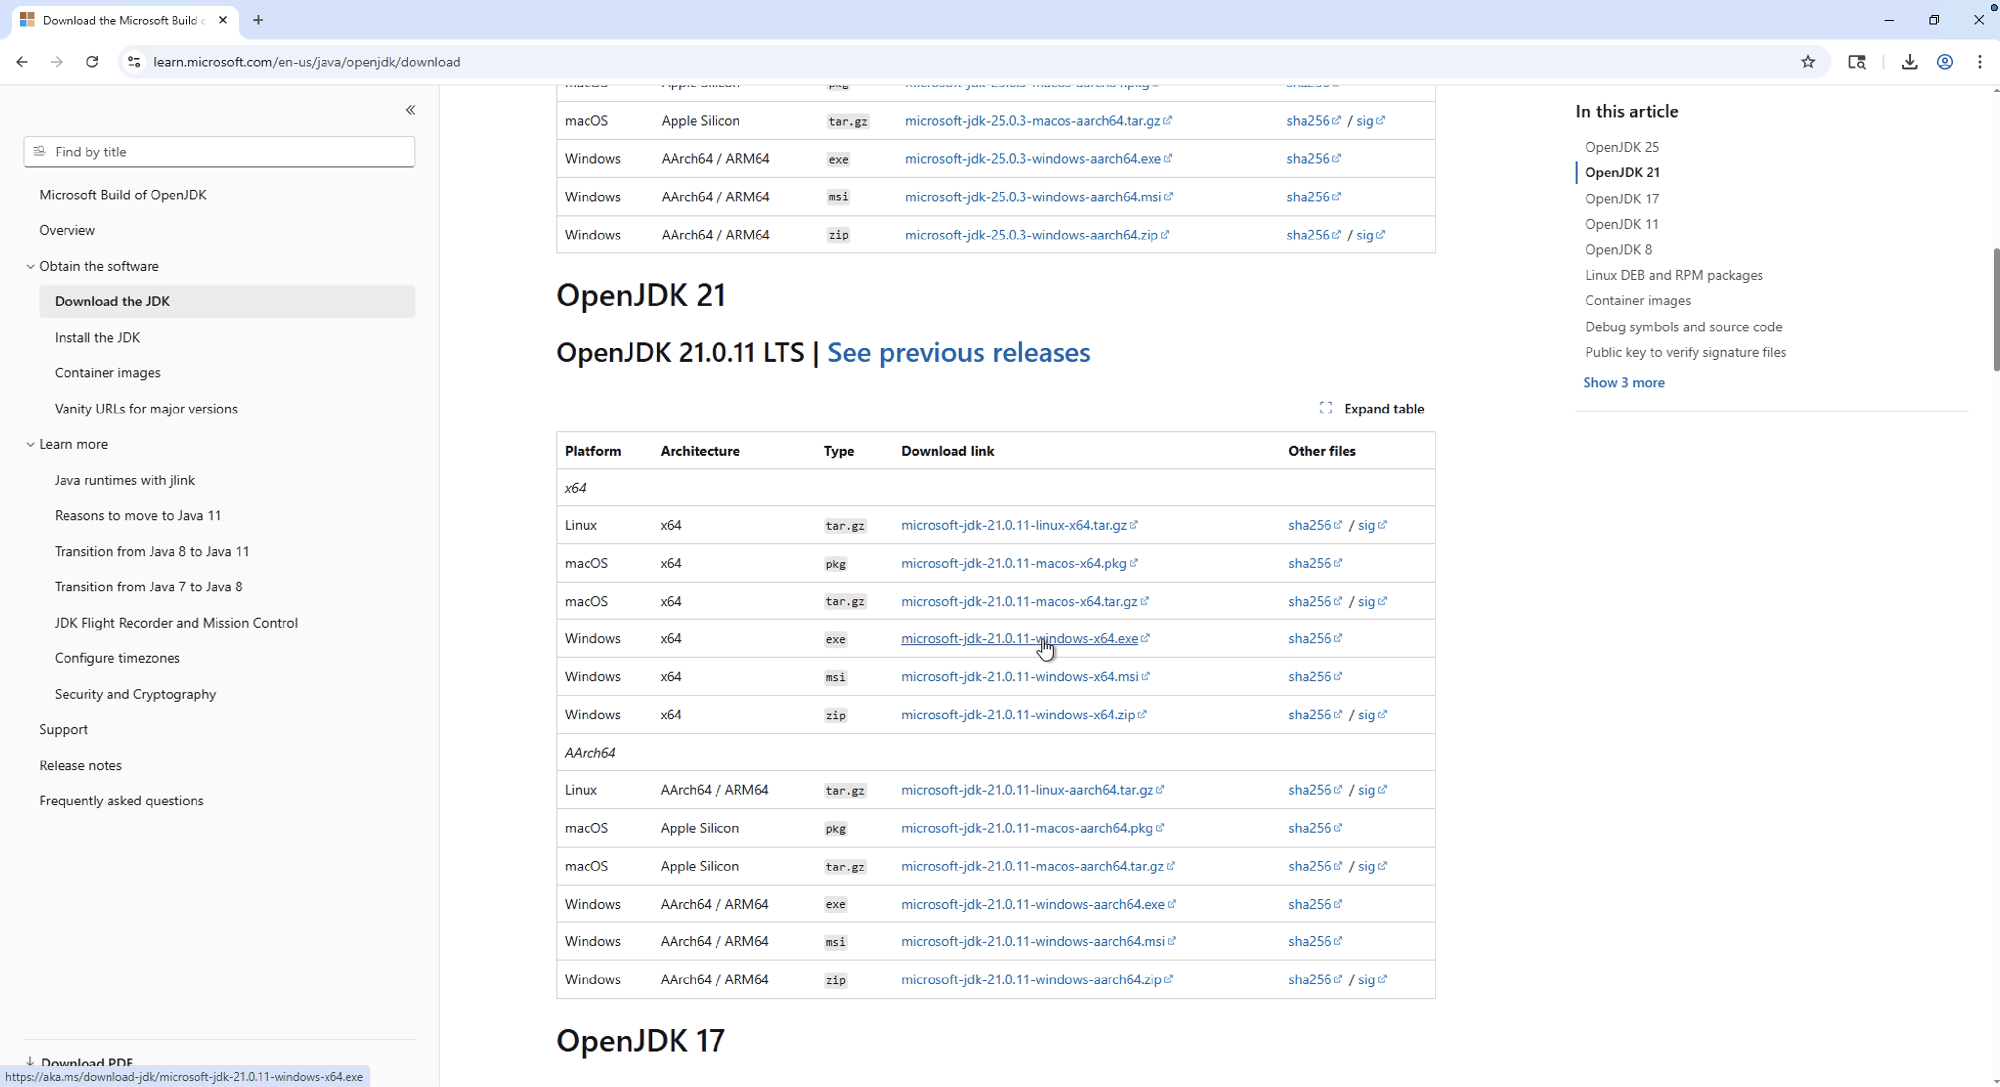The width and height of the screenshot is (2000, 1087).
Task: Open JDK Flight Recorder and Mission Control
Action: pyautogui.click(x=176, y=623)
